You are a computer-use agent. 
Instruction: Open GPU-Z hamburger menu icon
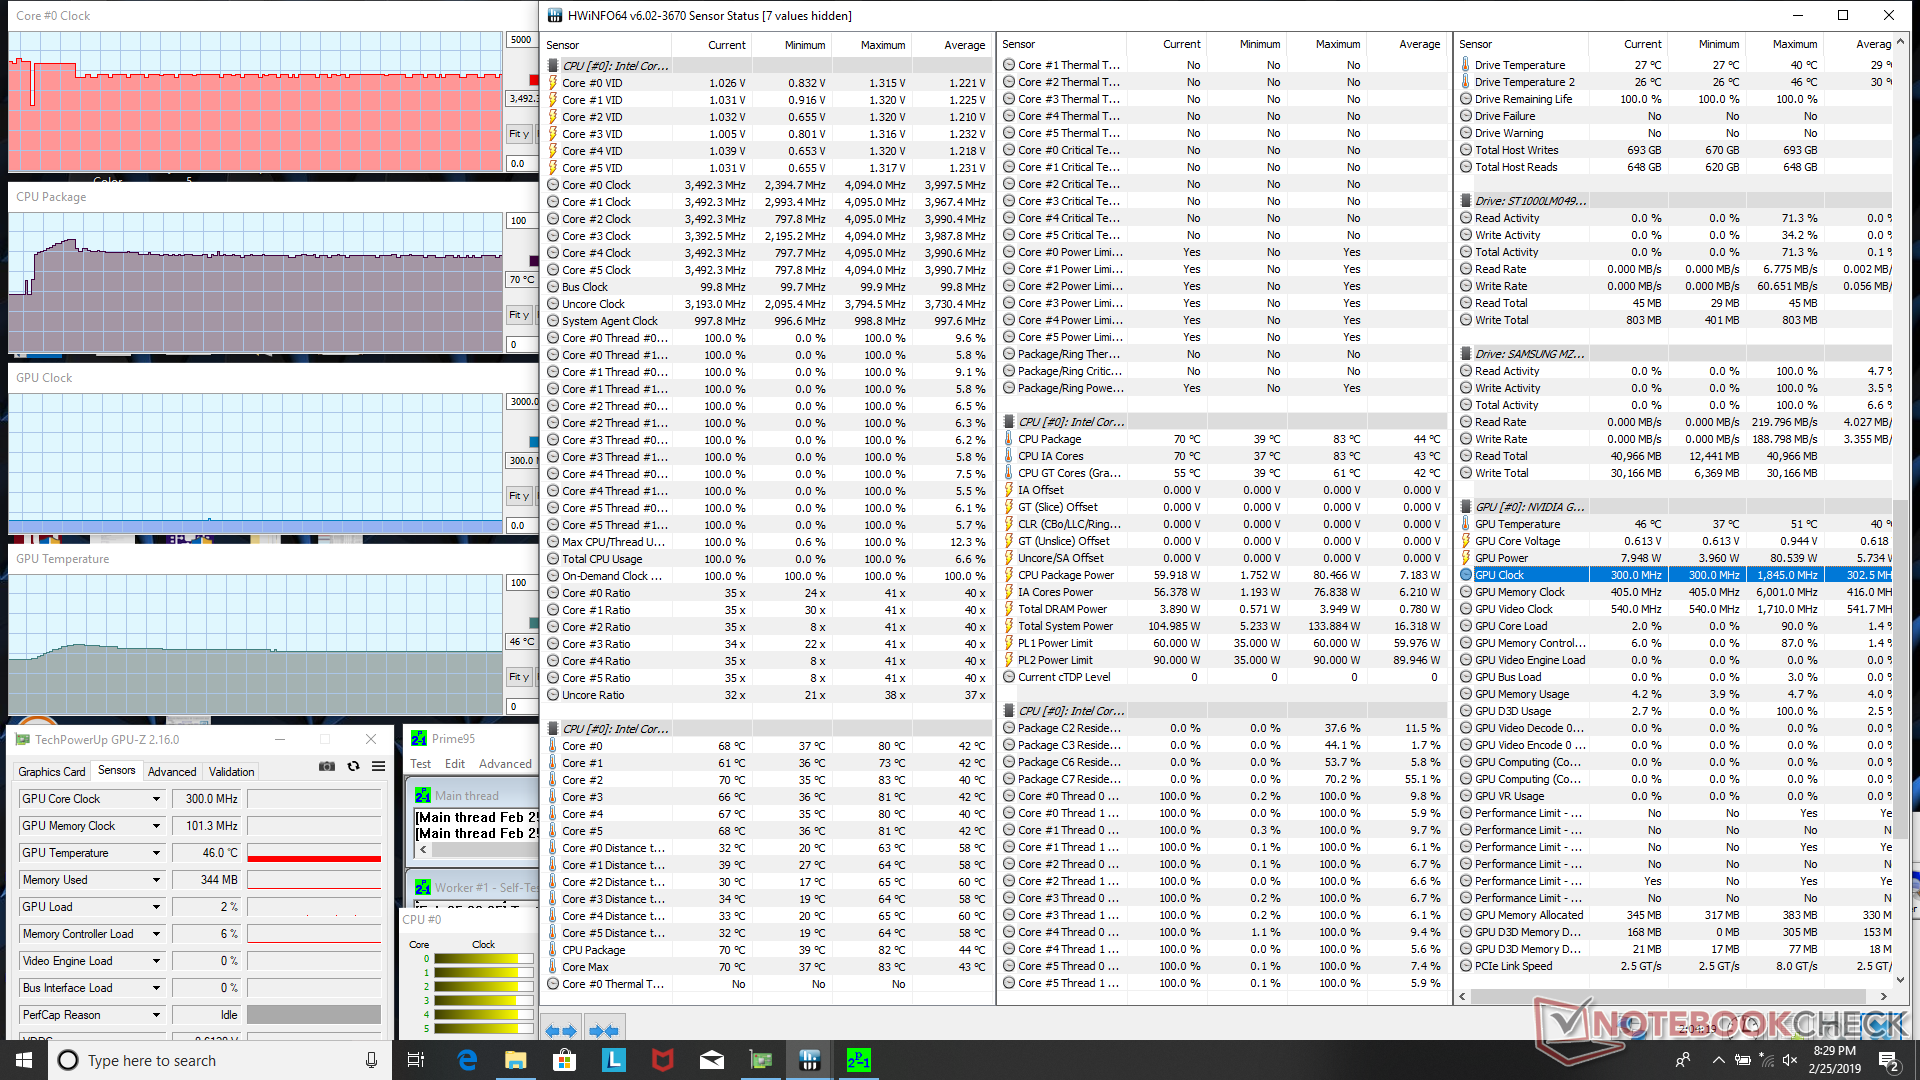point(378,766)
